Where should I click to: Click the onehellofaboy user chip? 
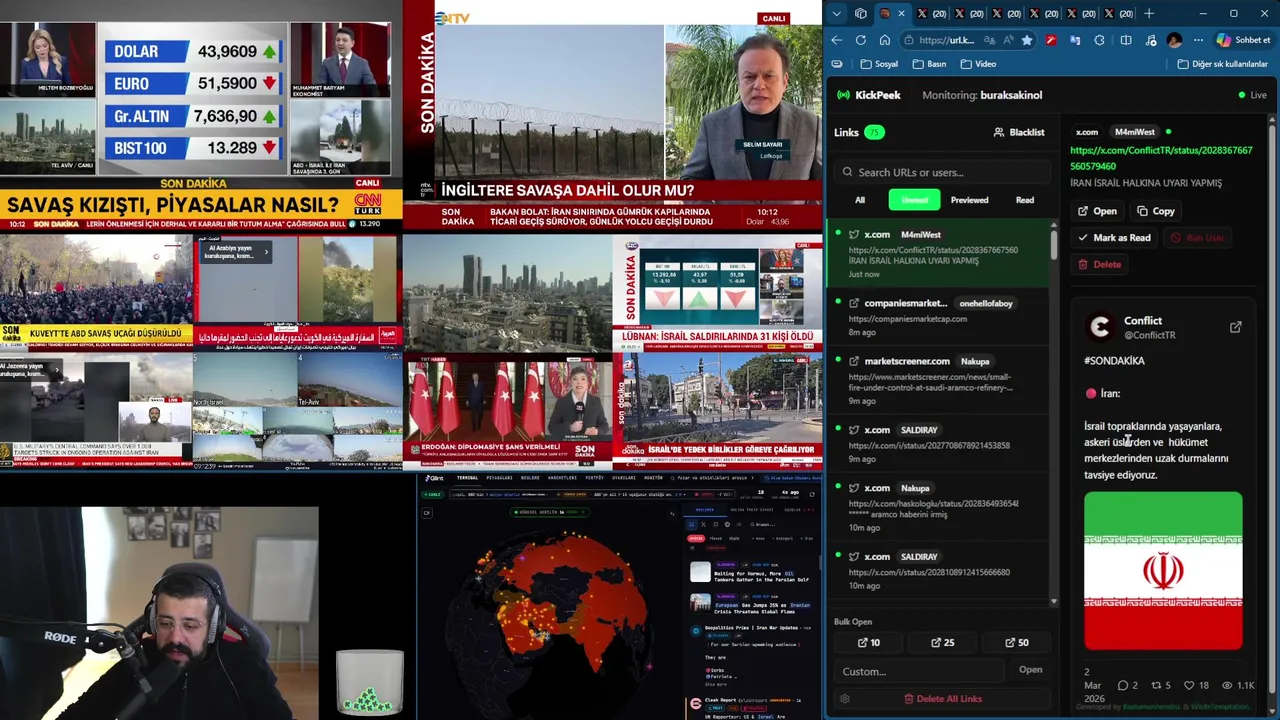[x=986, y=303]
